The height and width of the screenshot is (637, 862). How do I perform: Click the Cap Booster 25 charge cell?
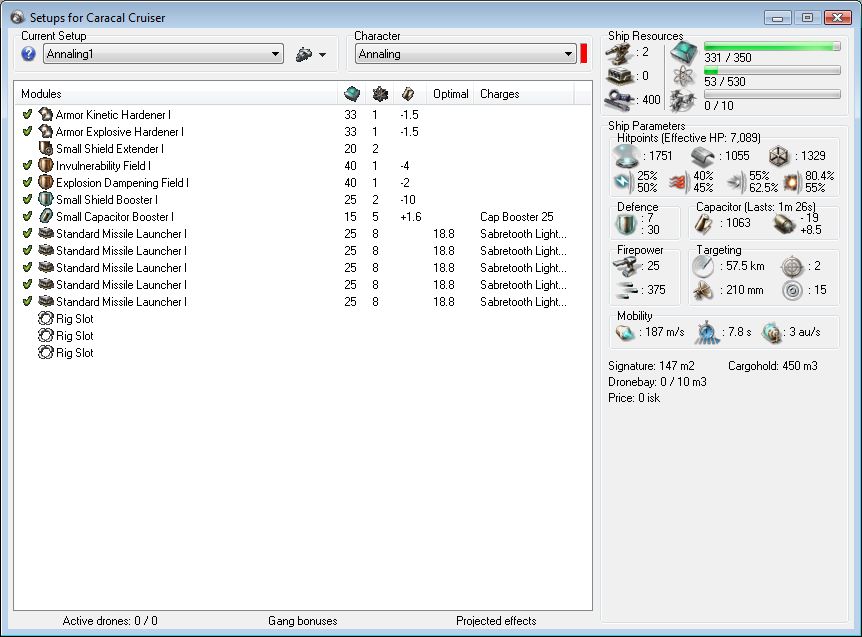[517, 217]
